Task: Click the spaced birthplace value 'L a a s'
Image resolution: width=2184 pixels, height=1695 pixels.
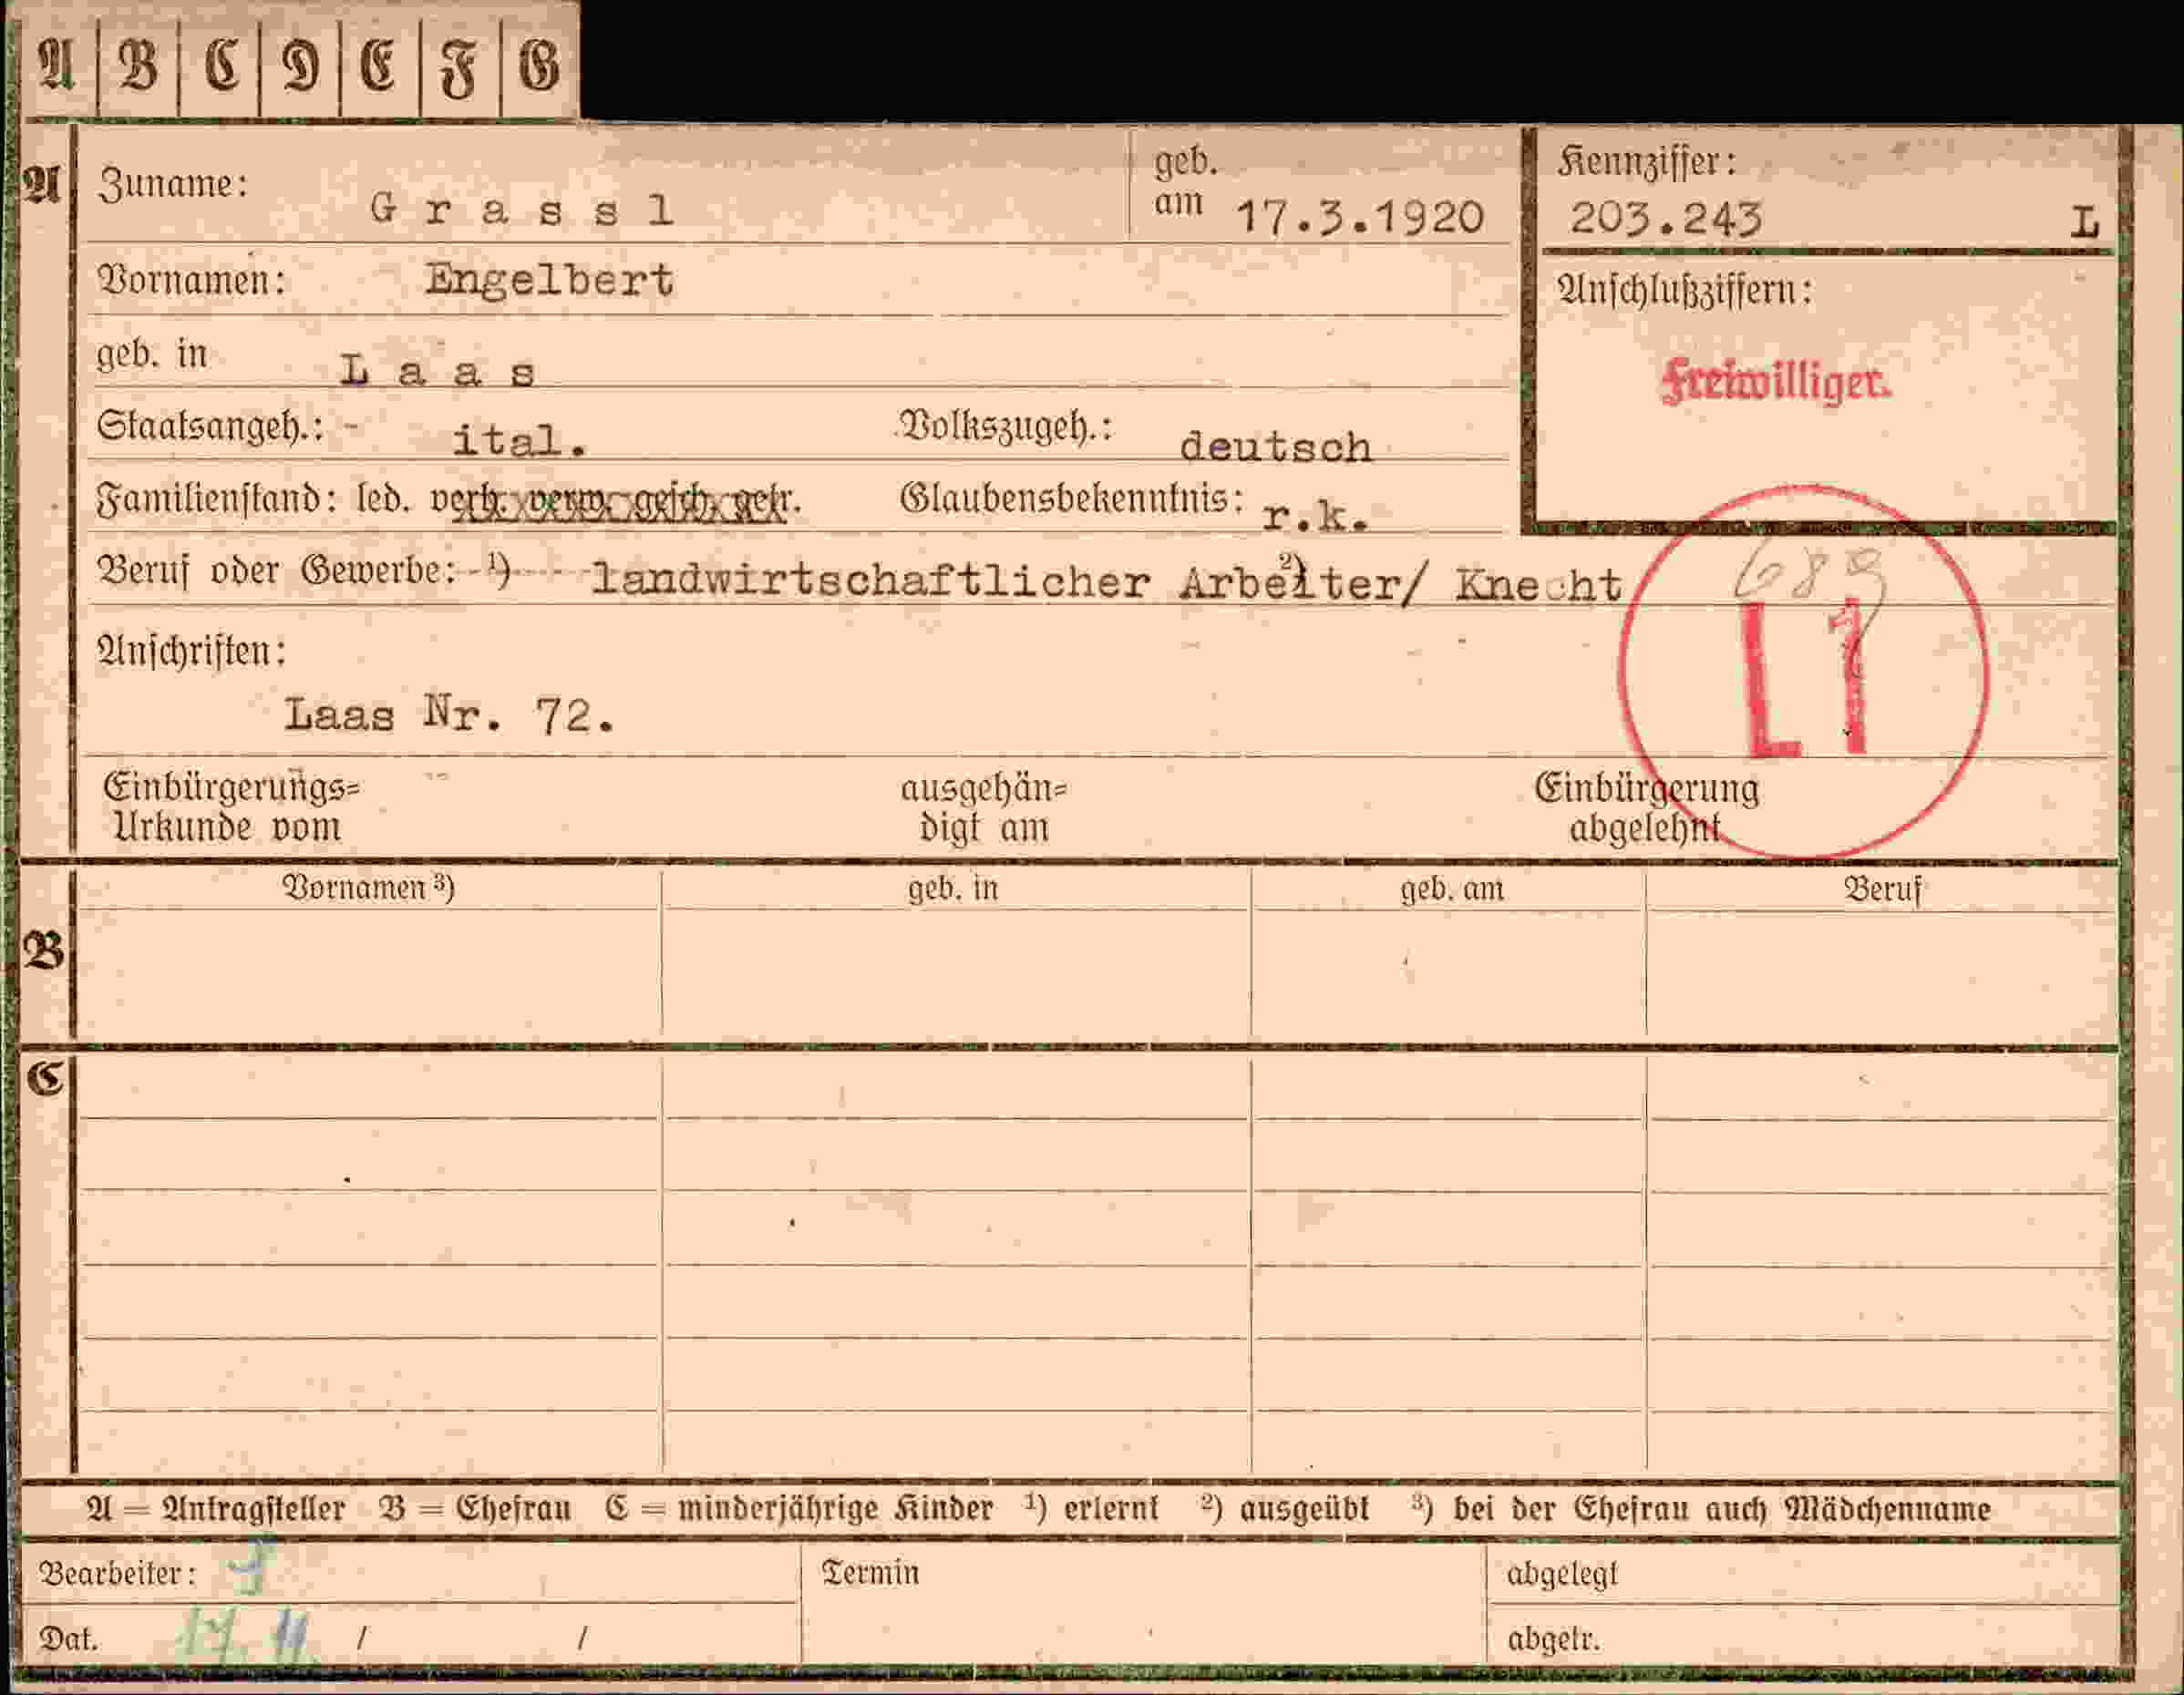Action: pyautogui.click(x=438, y=372)
